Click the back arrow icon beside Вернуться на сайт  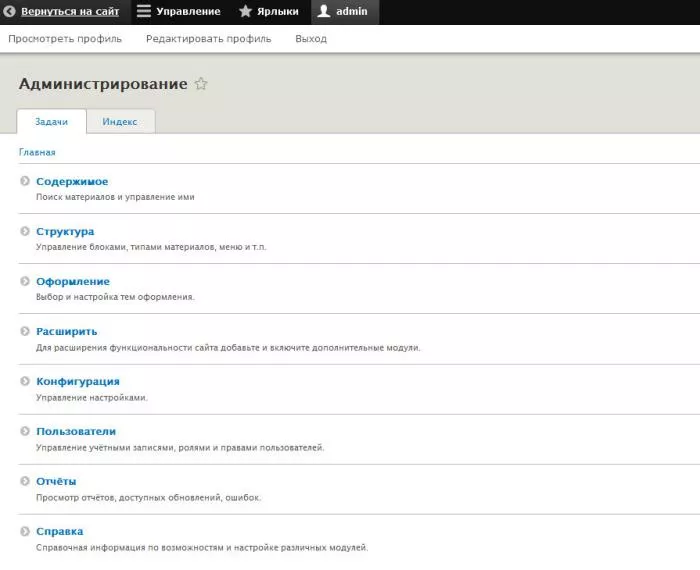pyautogui.click(x=9, y=11)
